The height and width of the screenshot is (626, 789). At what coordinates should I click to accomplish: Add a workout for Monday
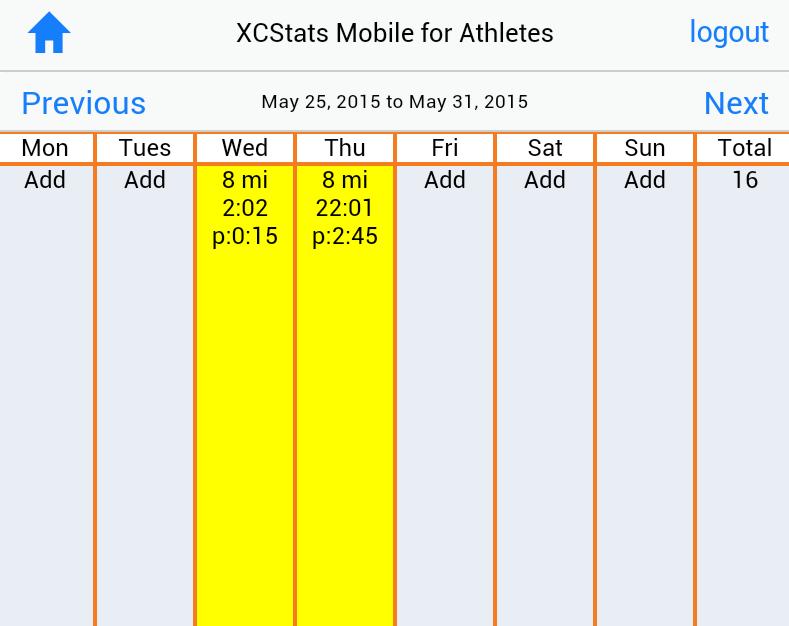click(45, 180)
